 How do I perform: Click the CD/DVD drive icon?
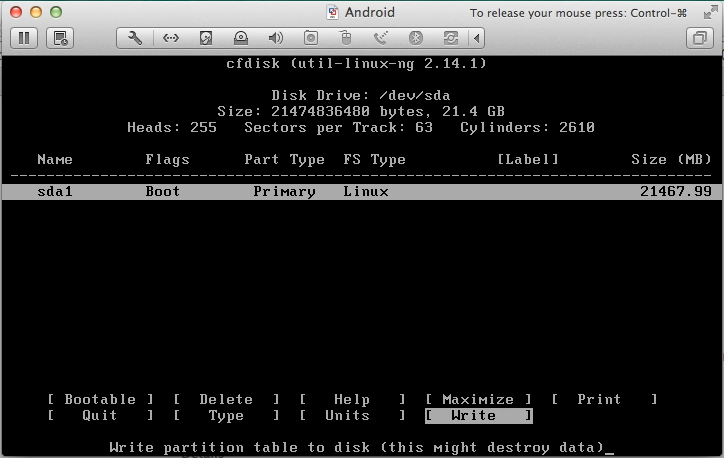click(x=241, y=38)
